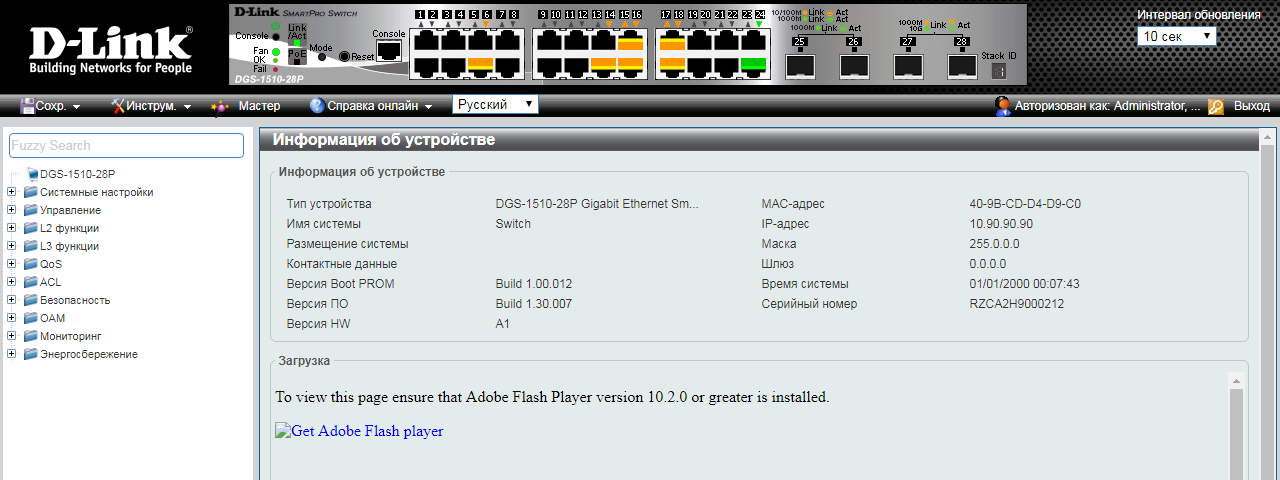Click the Console port on the switch panel
This screenshot has height=480, width=1280.
pos(389,49)
